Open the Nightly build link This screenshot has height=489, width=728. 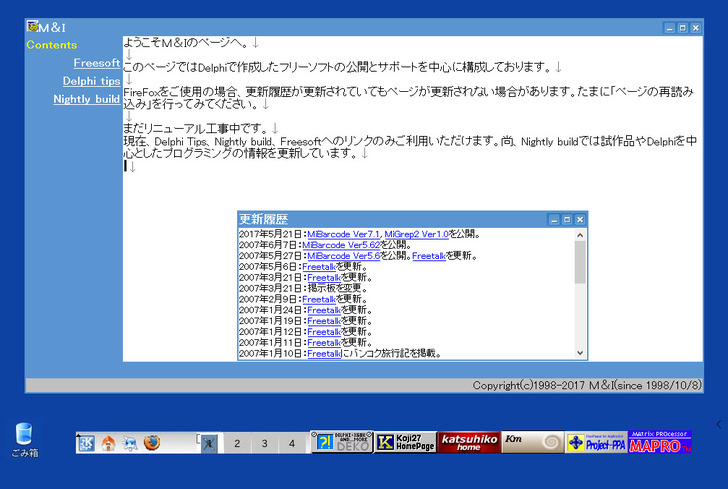pyautogui.click(x=86, y=99)
